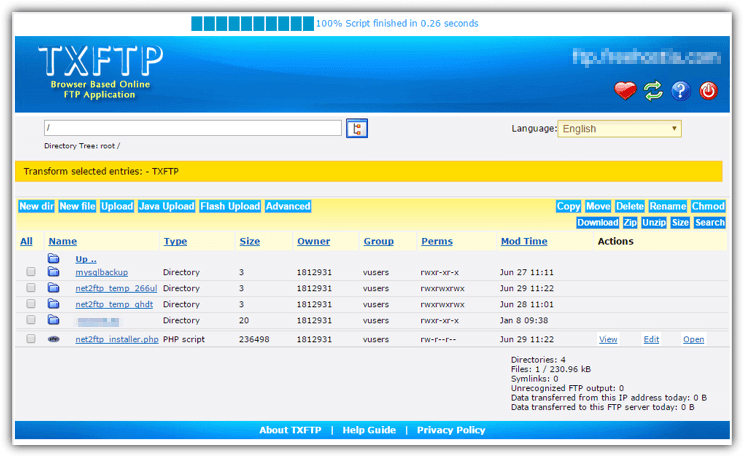Viewport: 744px width, 456px height.
Task: Click the Move button
Action: pyautogui.click(x=598, y=206)
